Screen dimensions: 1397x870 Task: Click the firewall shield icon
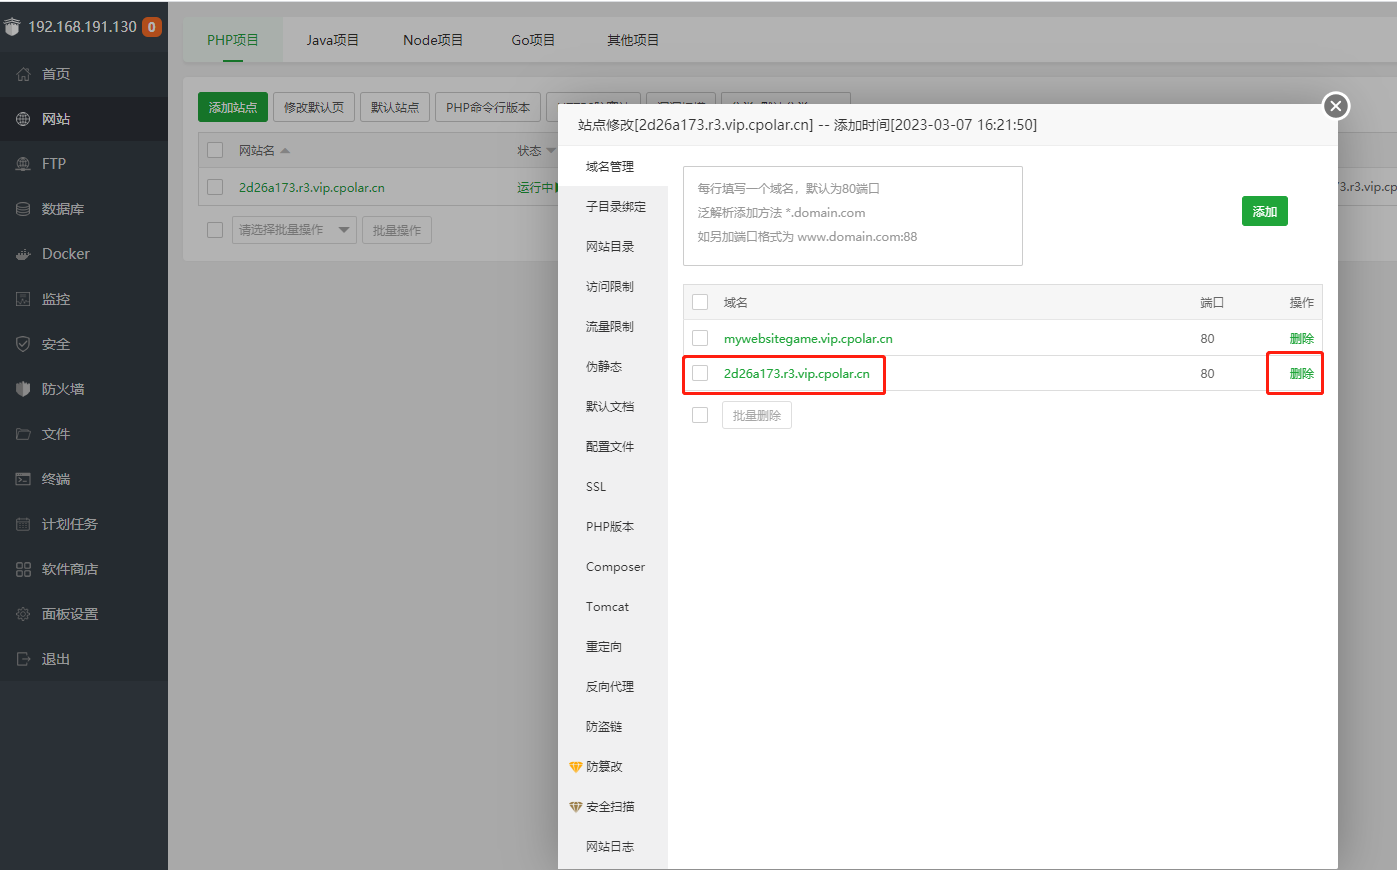[23, 389]
